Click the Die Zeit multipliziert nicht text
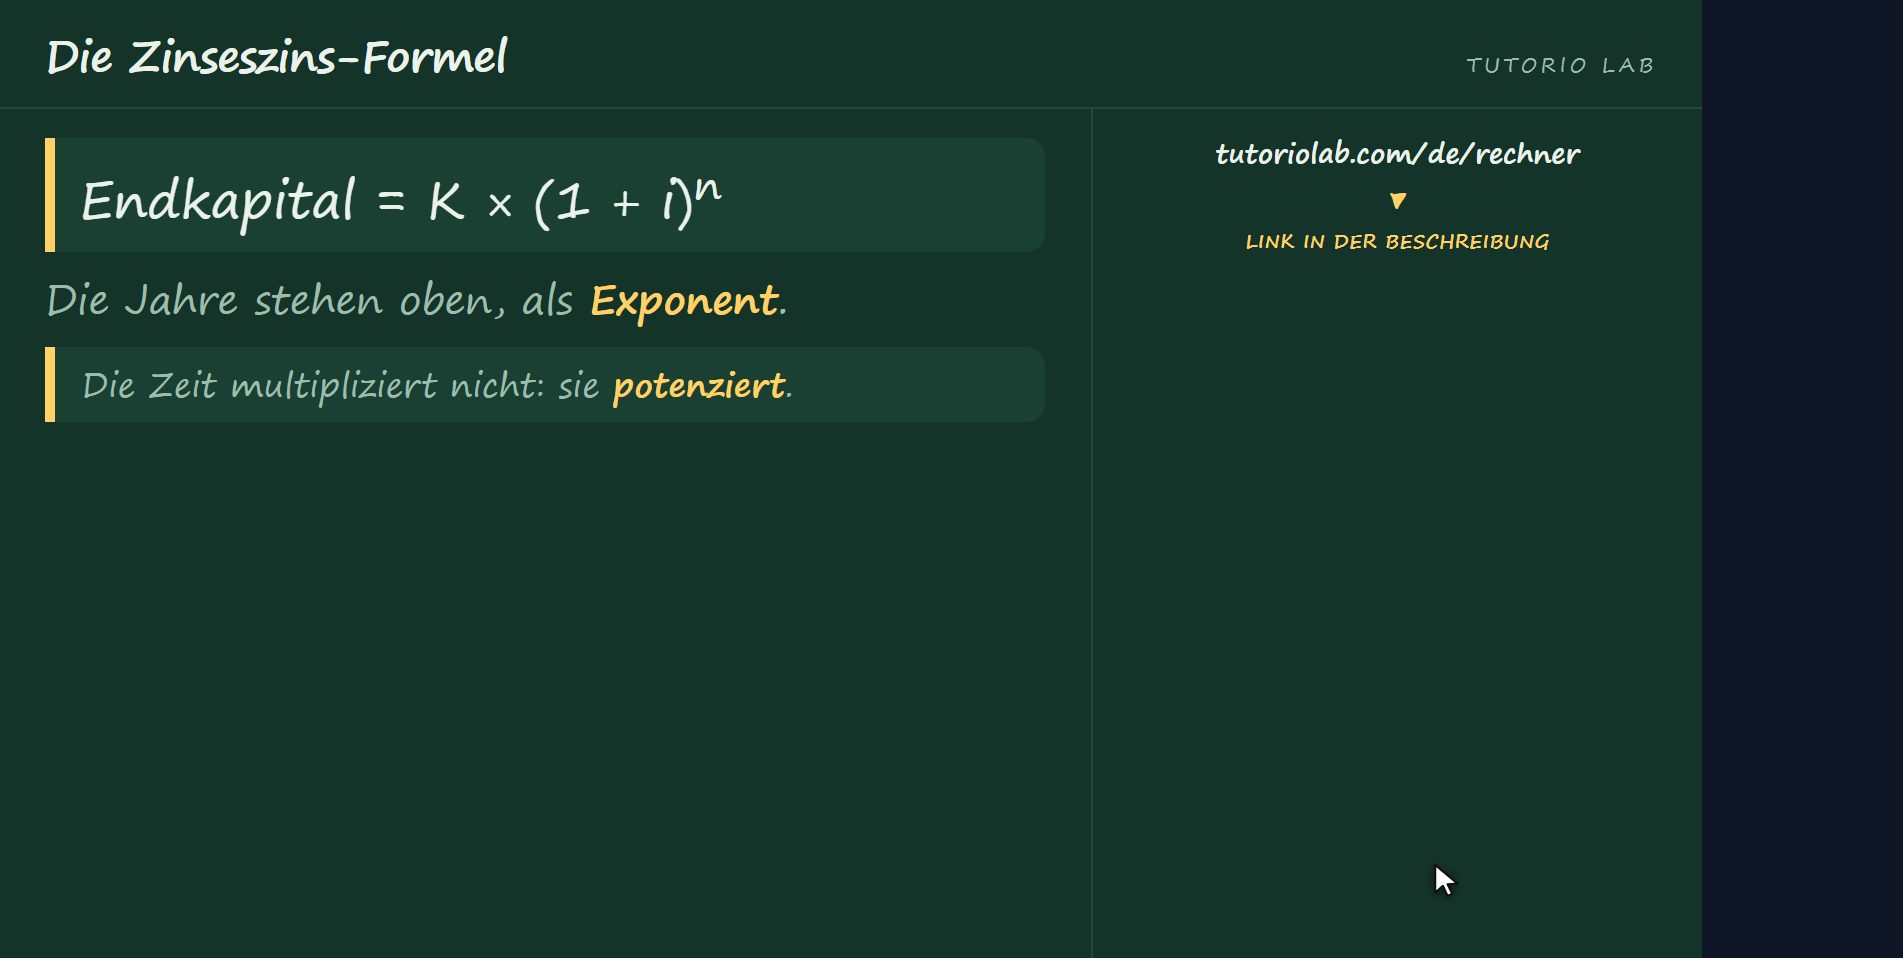 click(313, 386)
